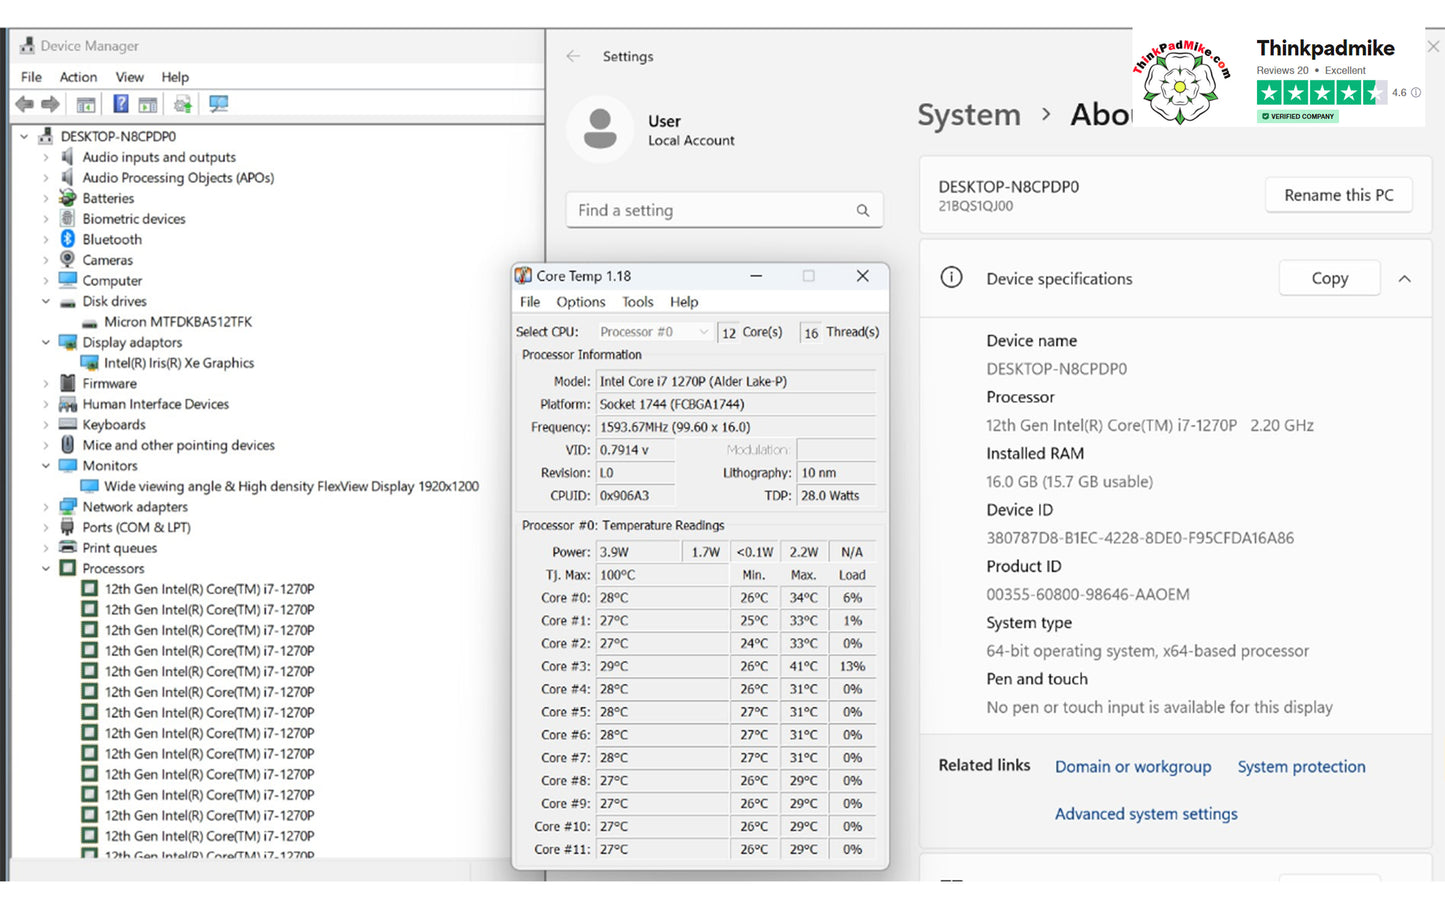Collapse the Processors node
1445x908 pixels.
[46, 569]
